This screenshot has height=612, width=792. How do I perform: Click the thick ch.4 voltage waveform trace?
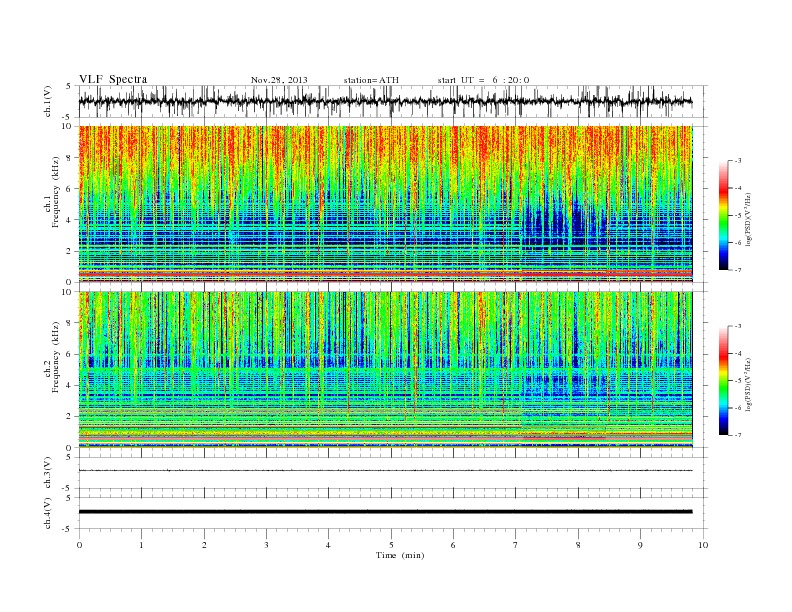(x=385, y=512)
